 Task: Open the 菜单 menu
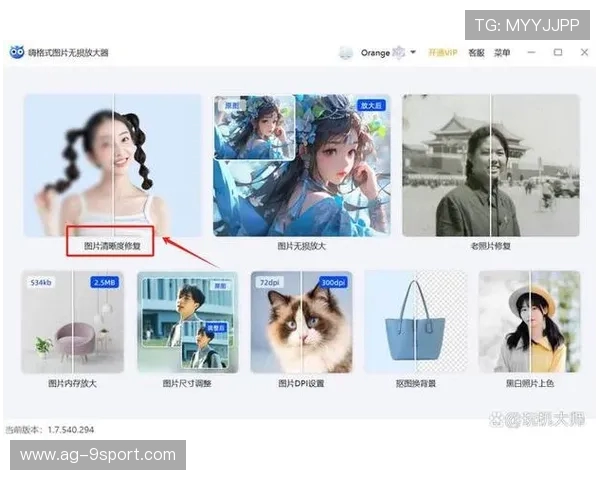pos(502,52)
